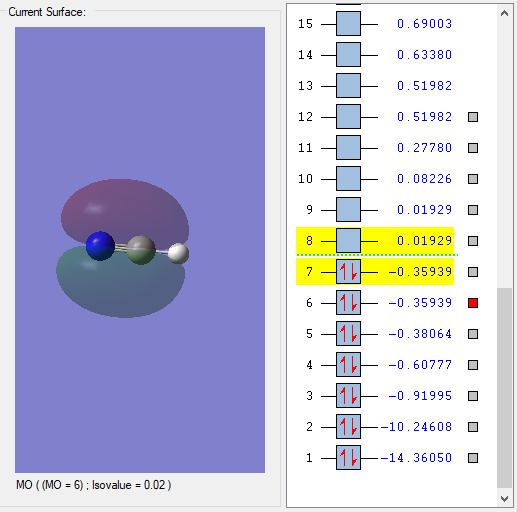
Task: Toggle the gray surface marker for MO 2
Action: point(473,427)
